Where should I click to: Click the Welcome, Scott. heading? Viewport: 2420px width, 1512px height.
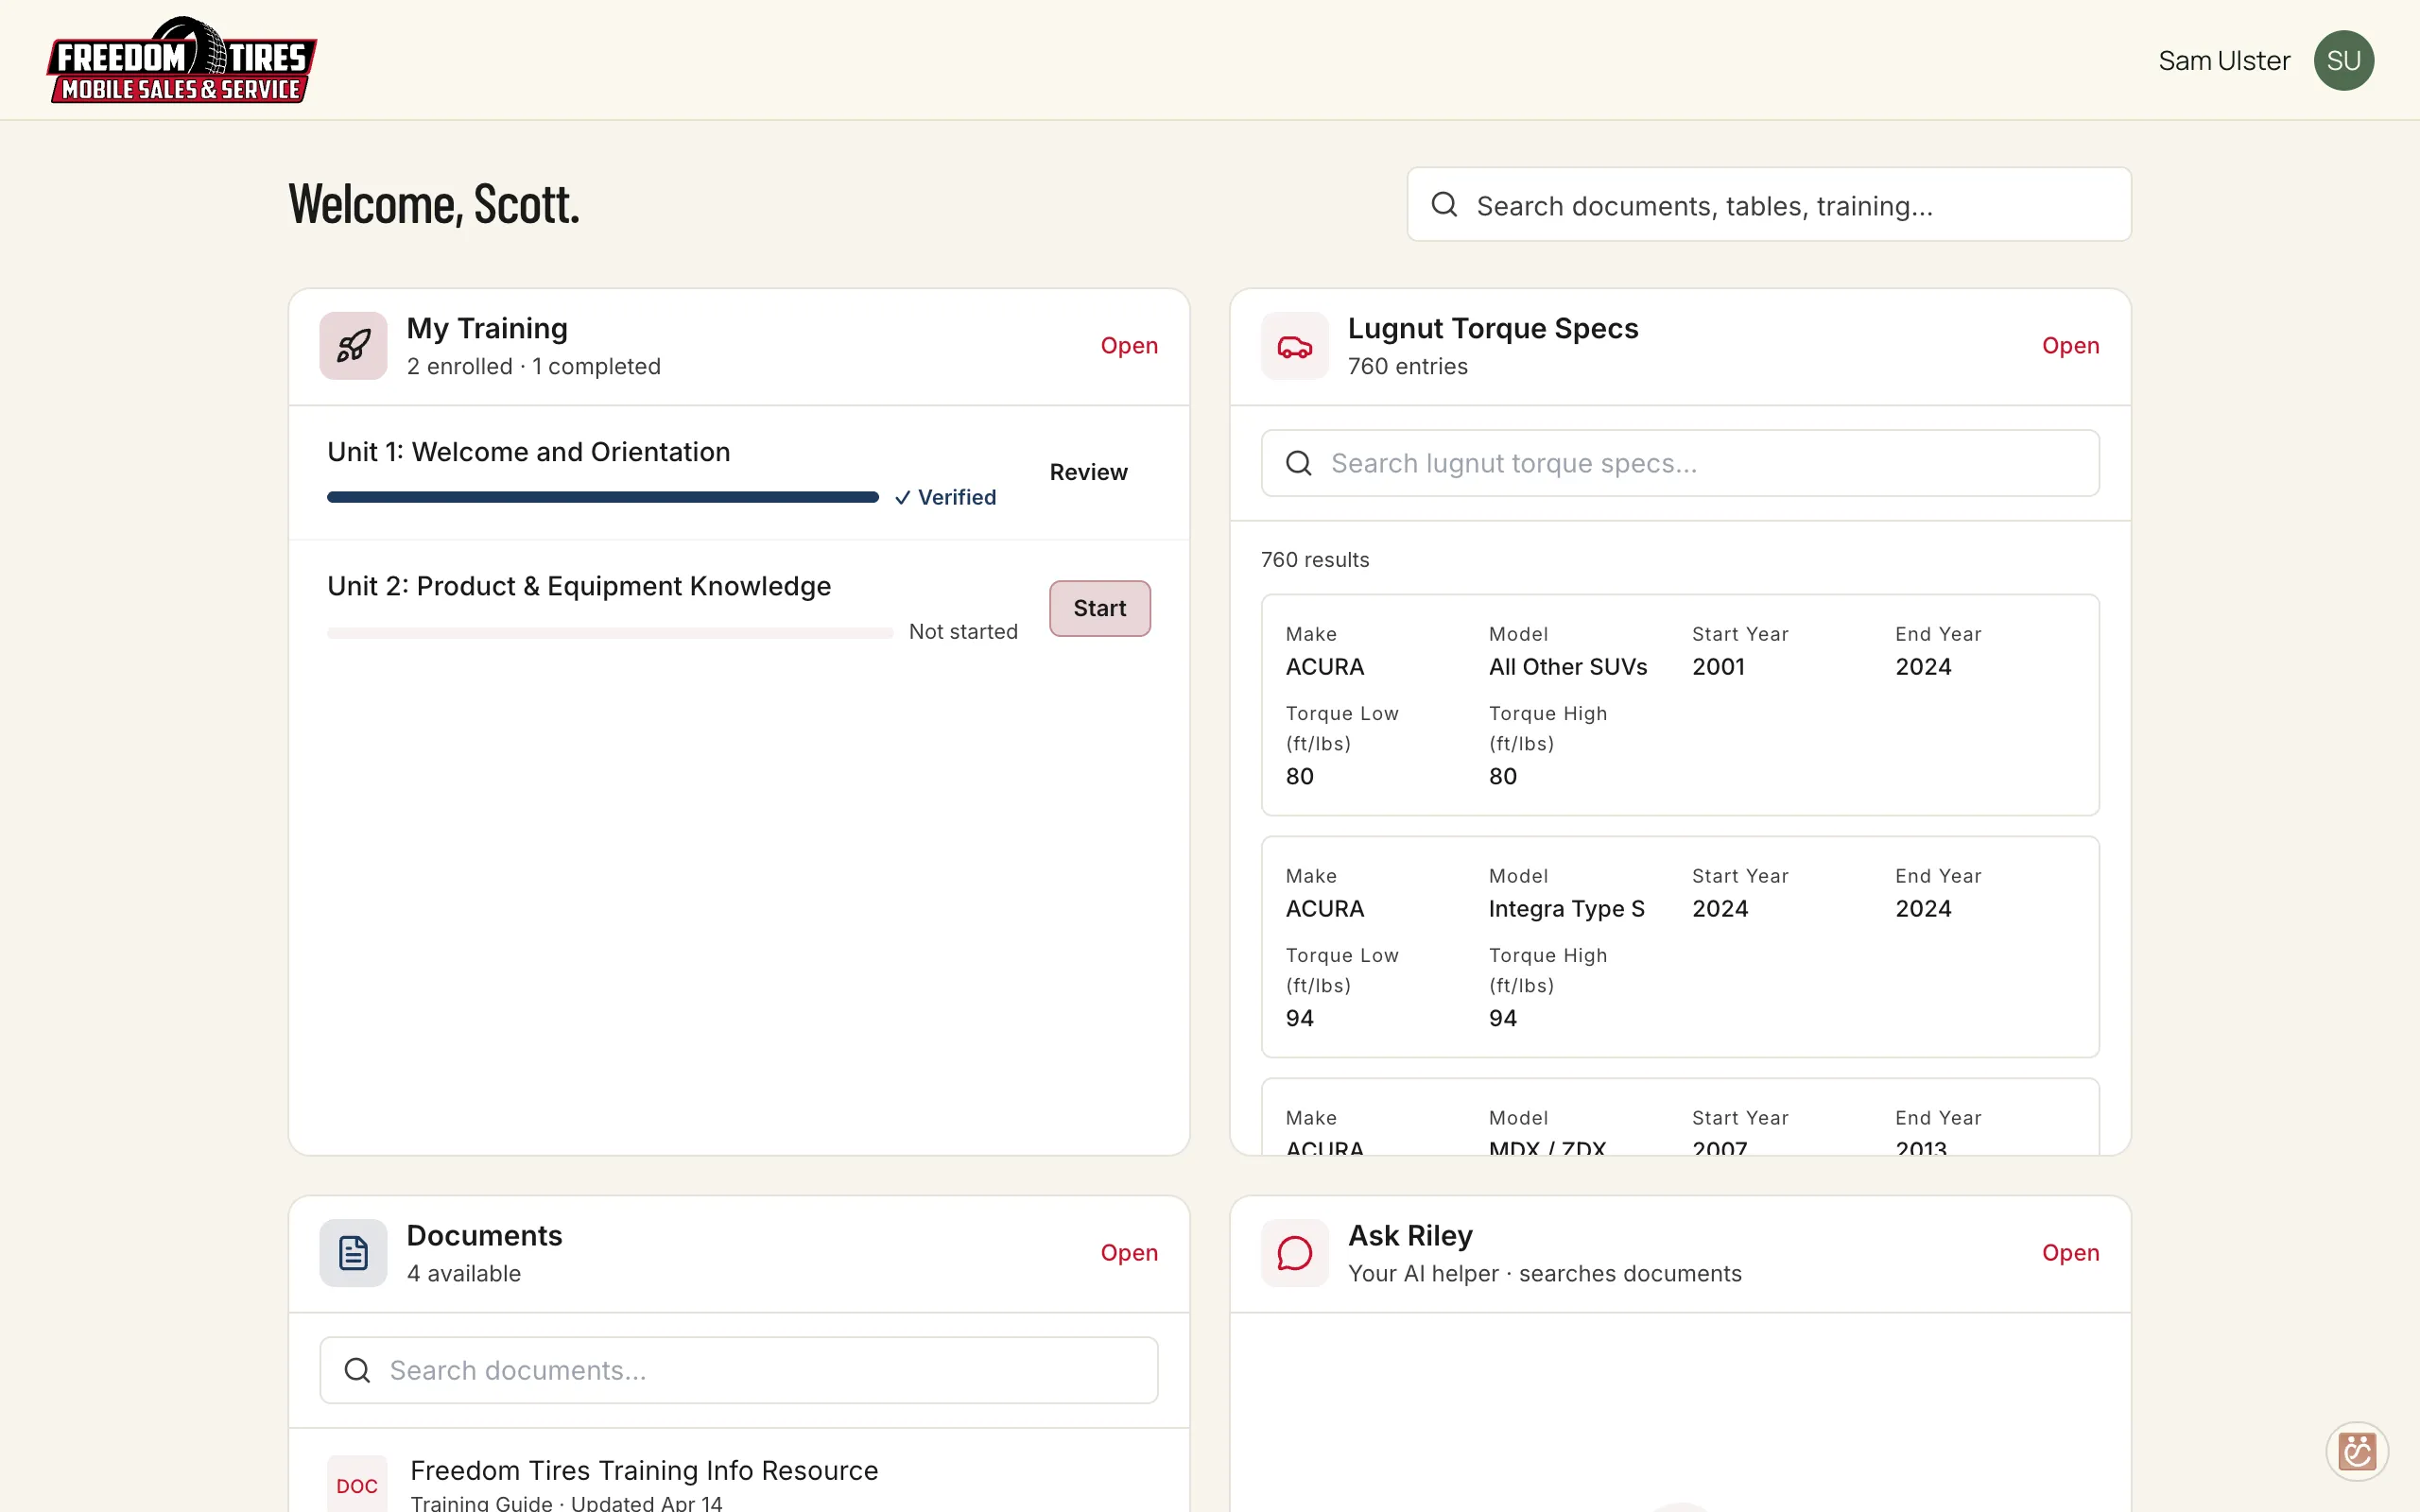433,205
